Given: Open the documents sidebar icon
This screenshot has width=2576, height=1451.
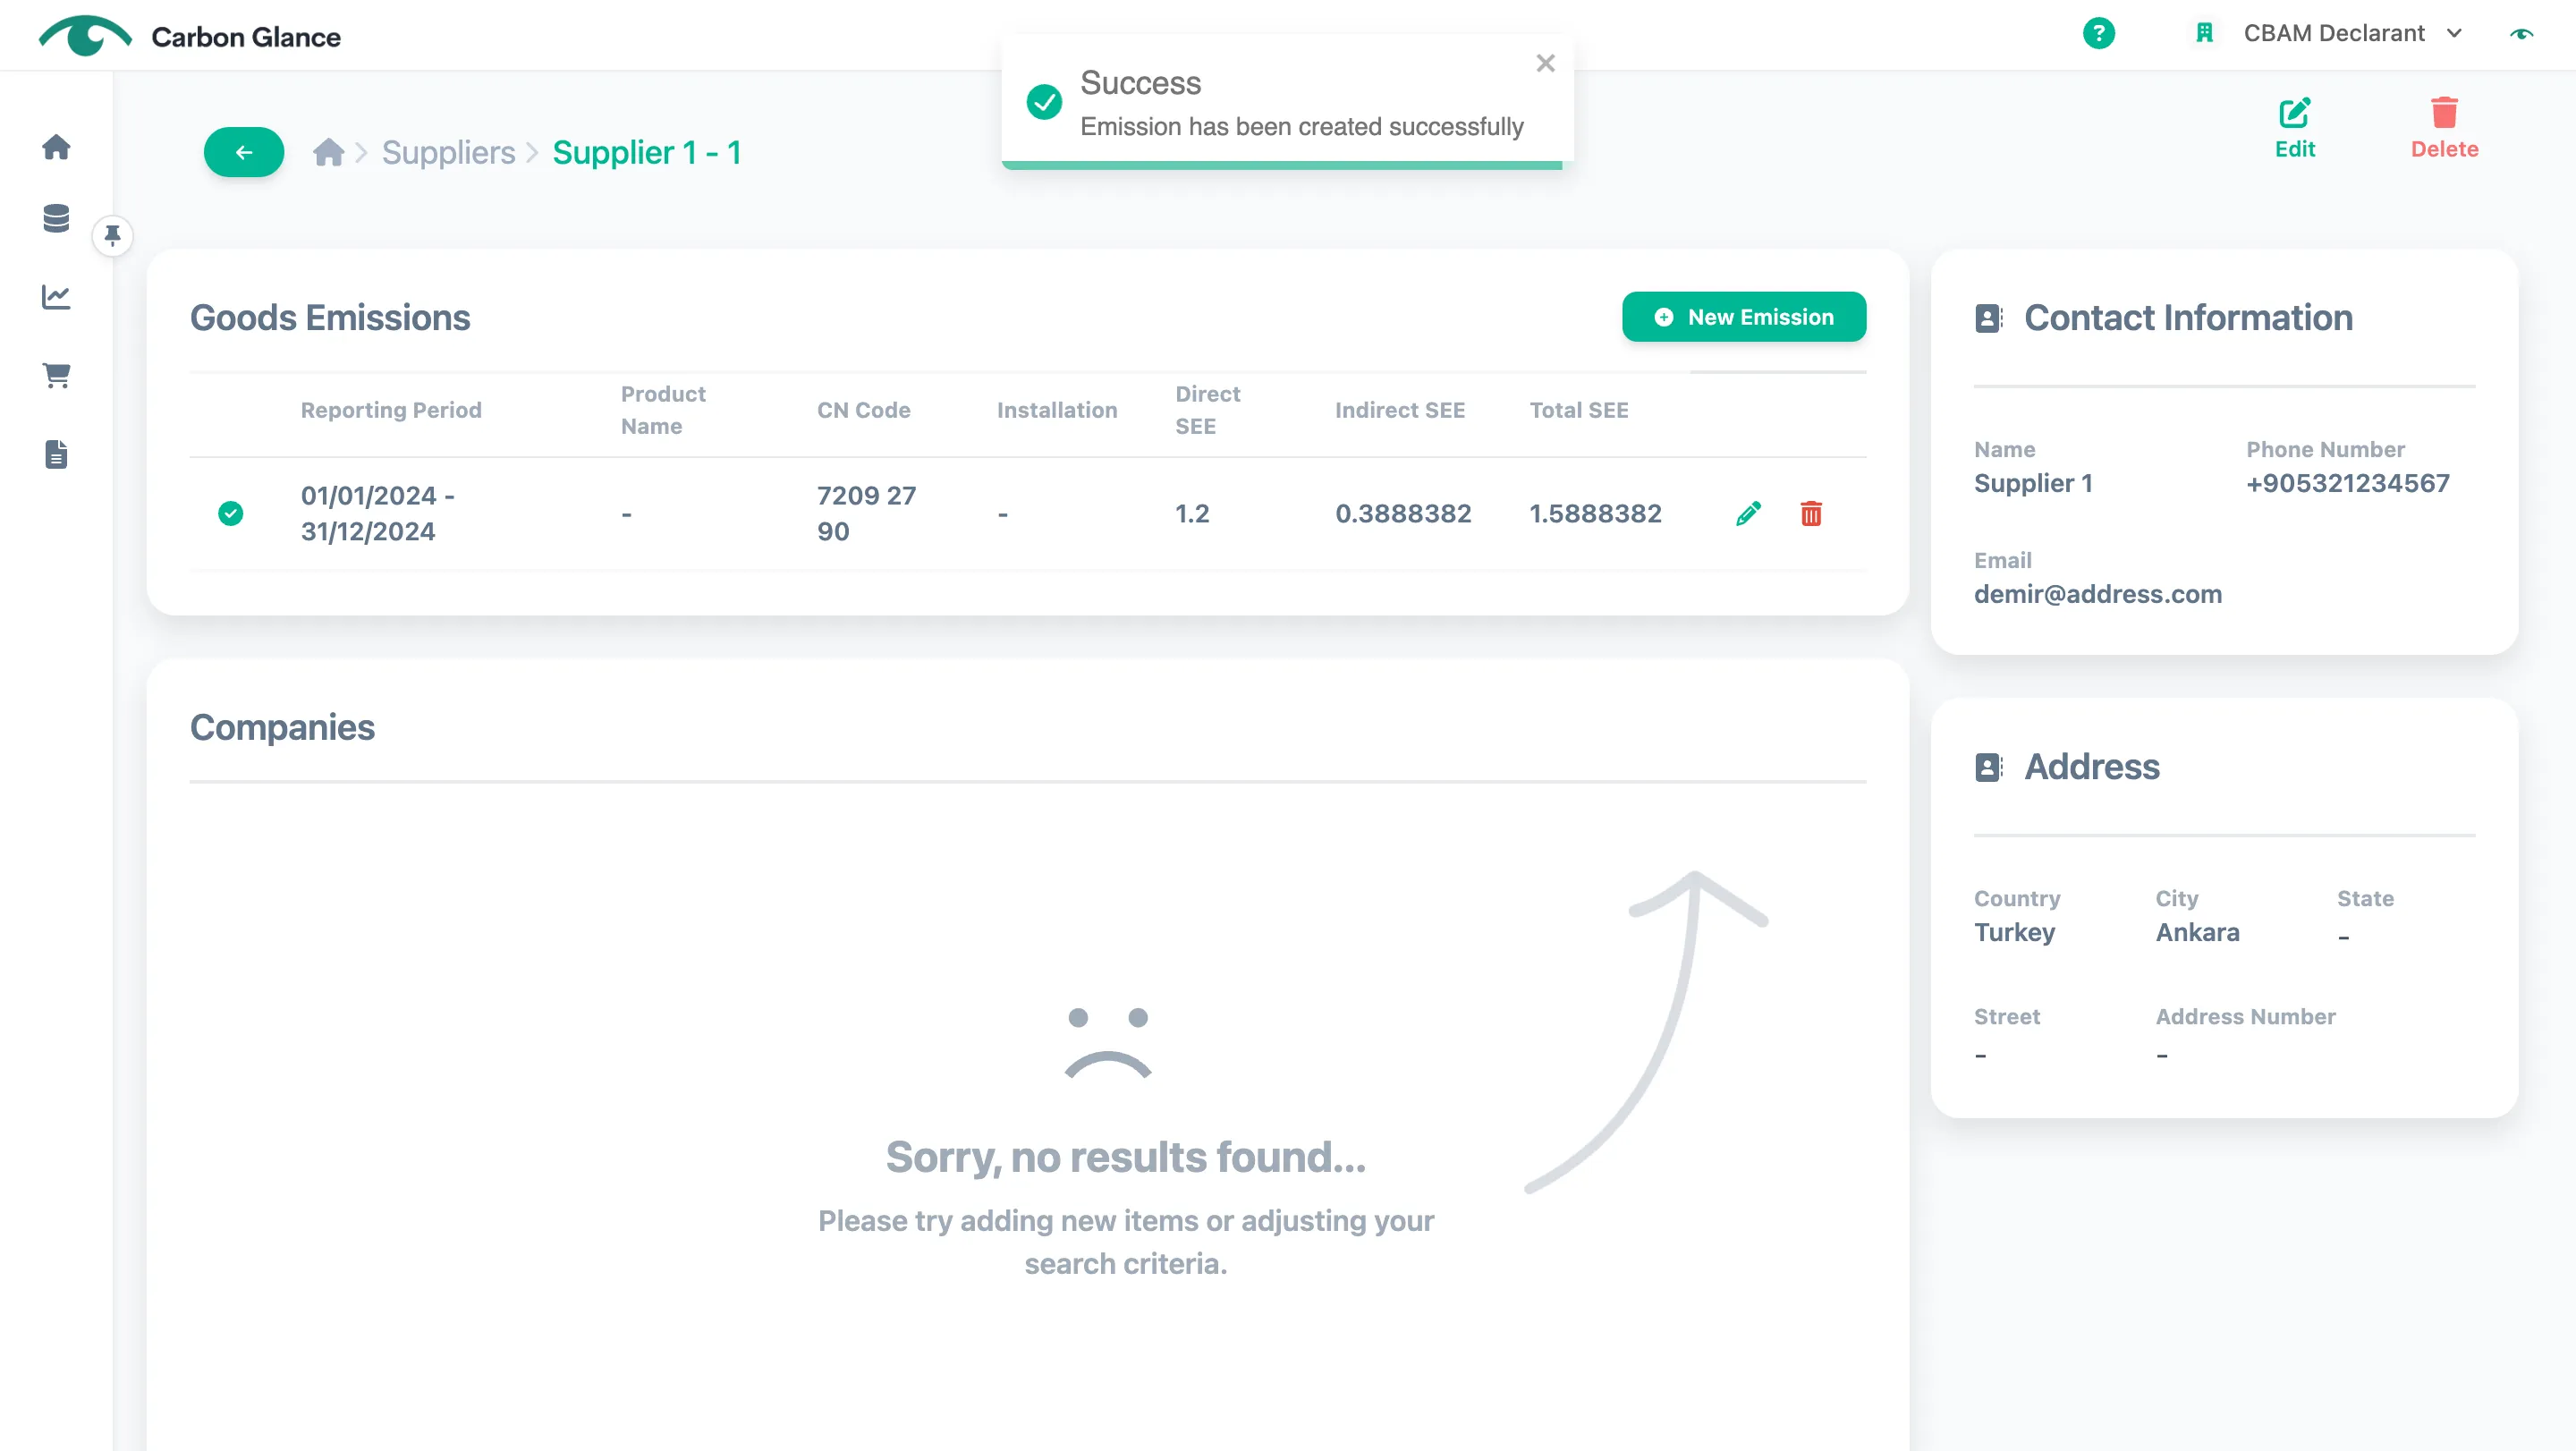Looking at the screenshot, I should (x=56, y=454).
